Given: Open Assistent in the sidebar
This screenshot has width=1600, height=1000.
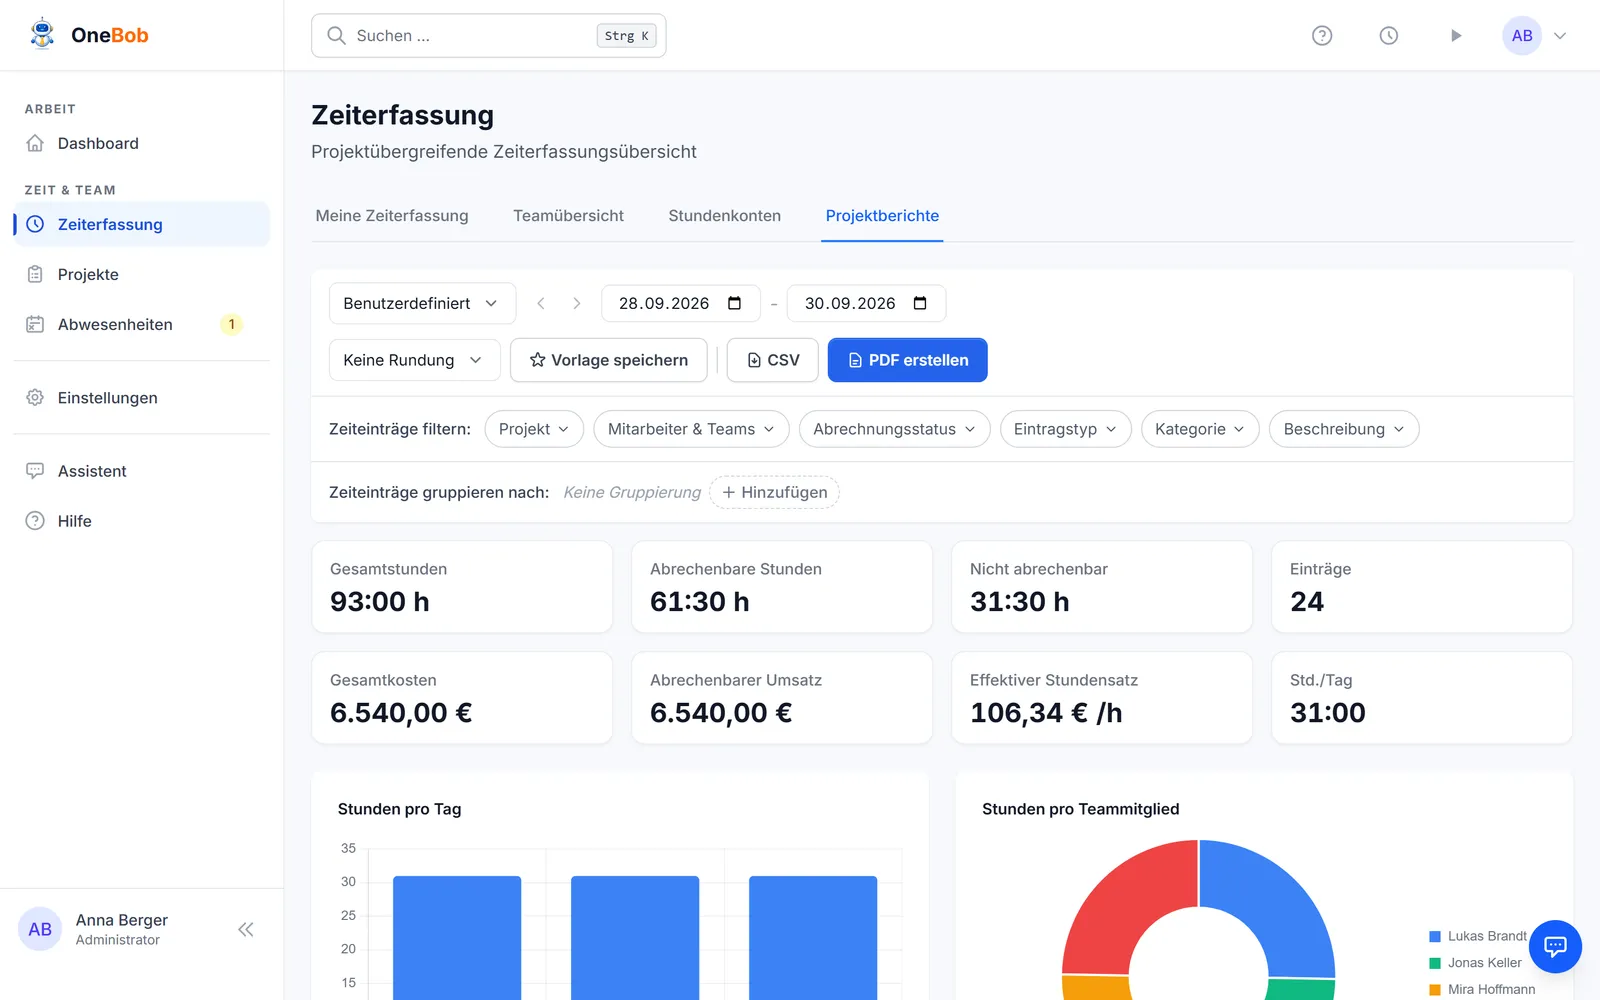Looking at the screenshot, I should 142,471.
